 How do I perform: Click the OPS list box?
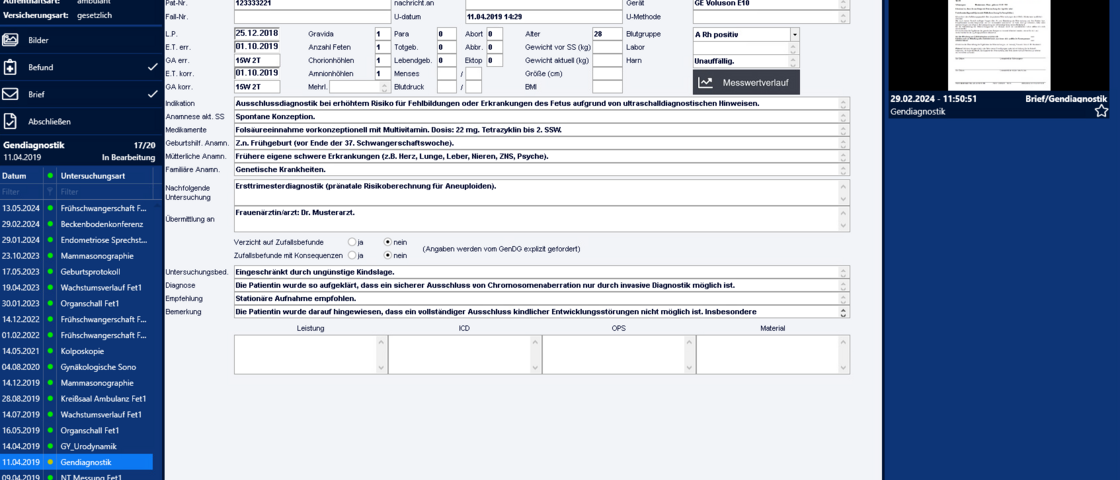619,354
